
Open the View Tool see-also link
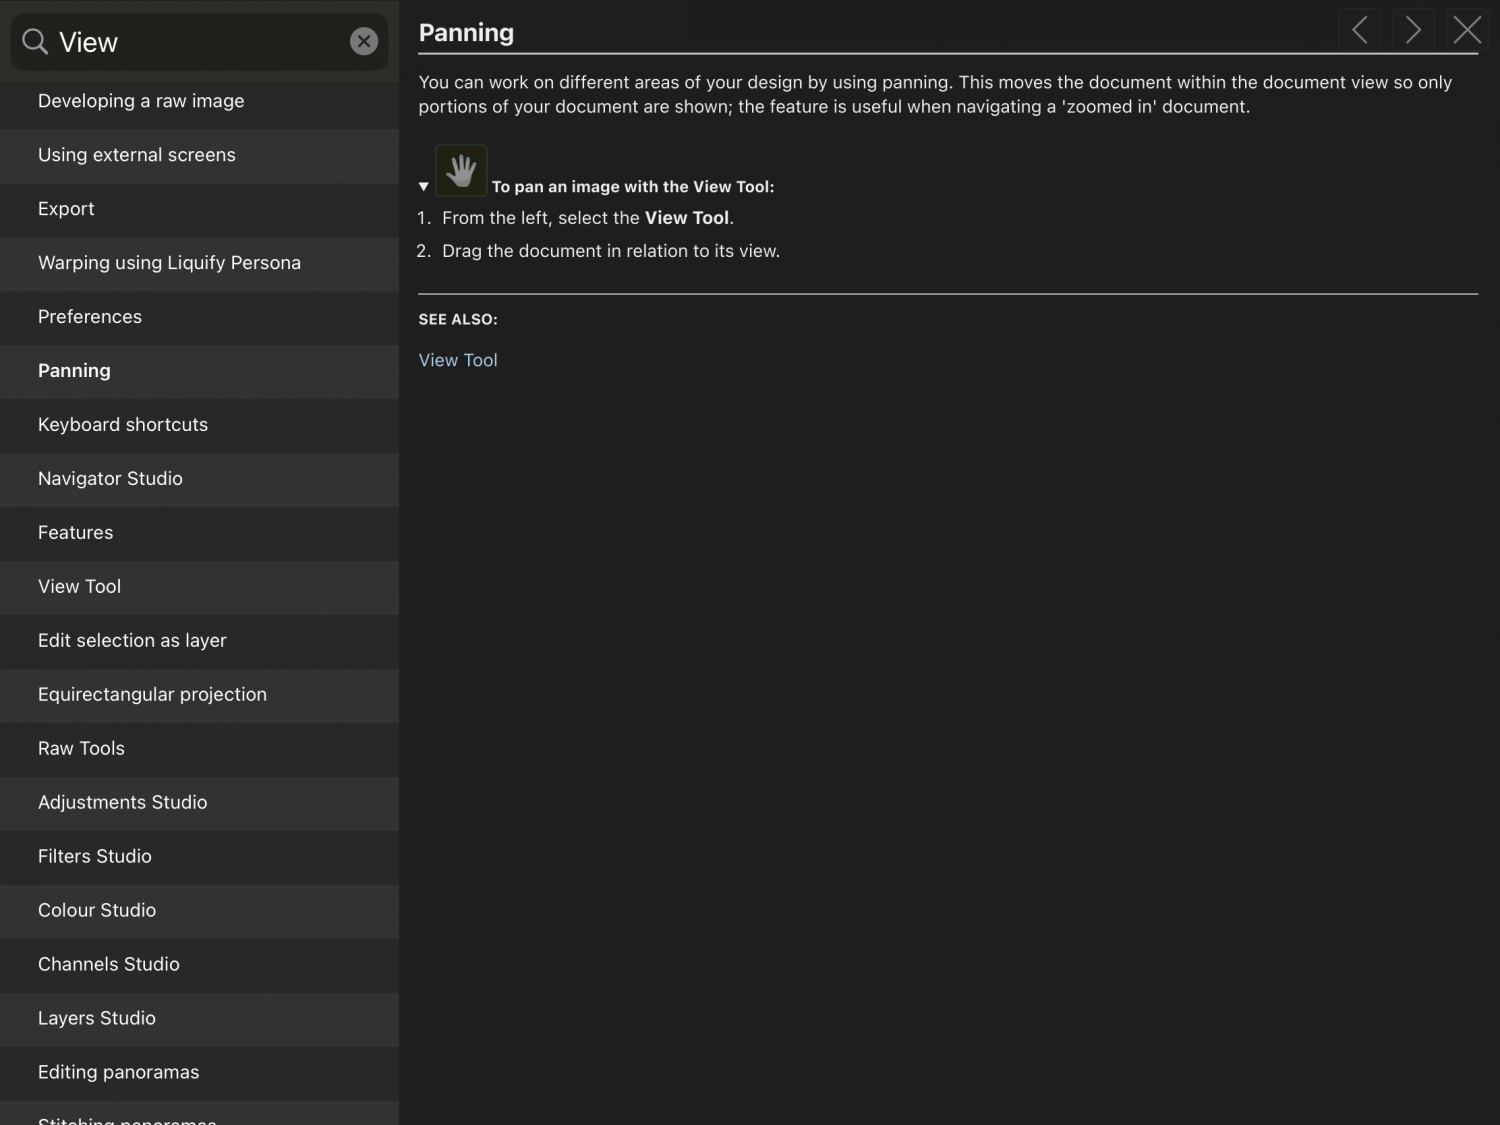(458, 360)
